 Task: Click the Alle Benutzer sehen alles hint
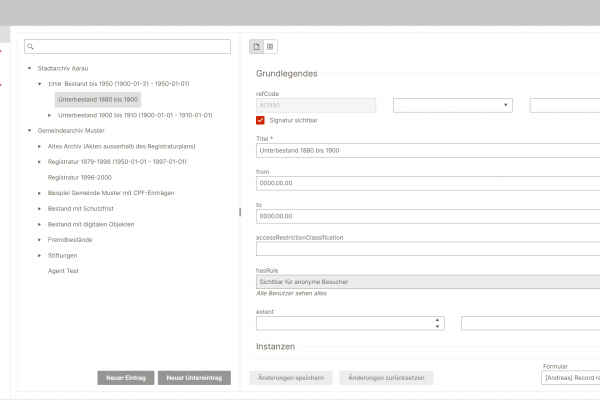291,294
